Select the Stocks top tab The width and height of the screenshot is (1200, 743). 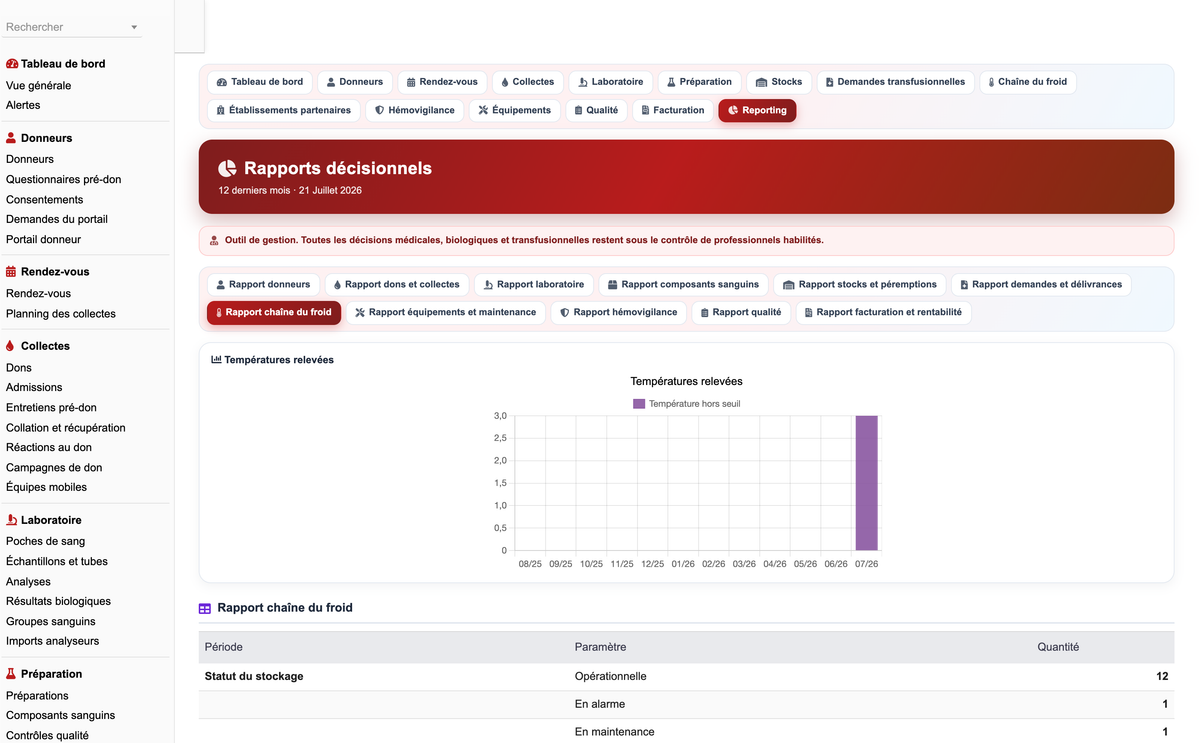pos(779,82)
